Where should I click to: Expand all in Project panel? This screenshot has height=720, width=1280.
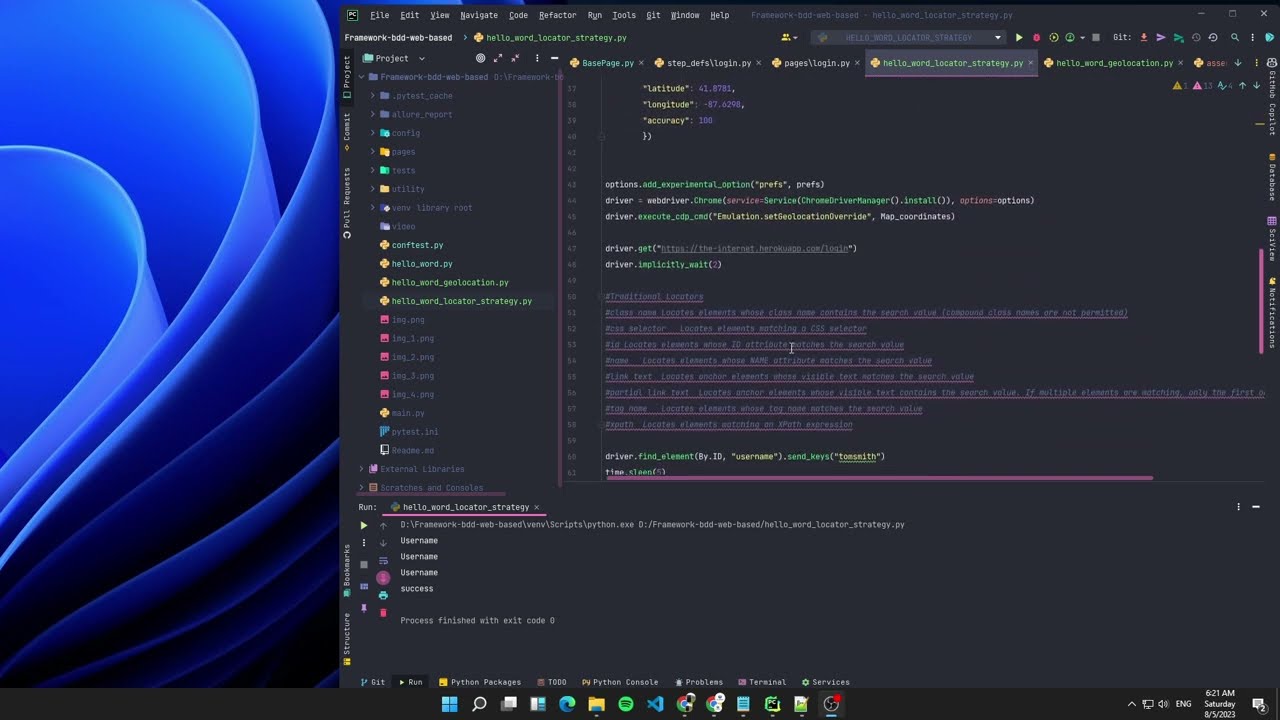pyautogui.click(x=499, y=58)
